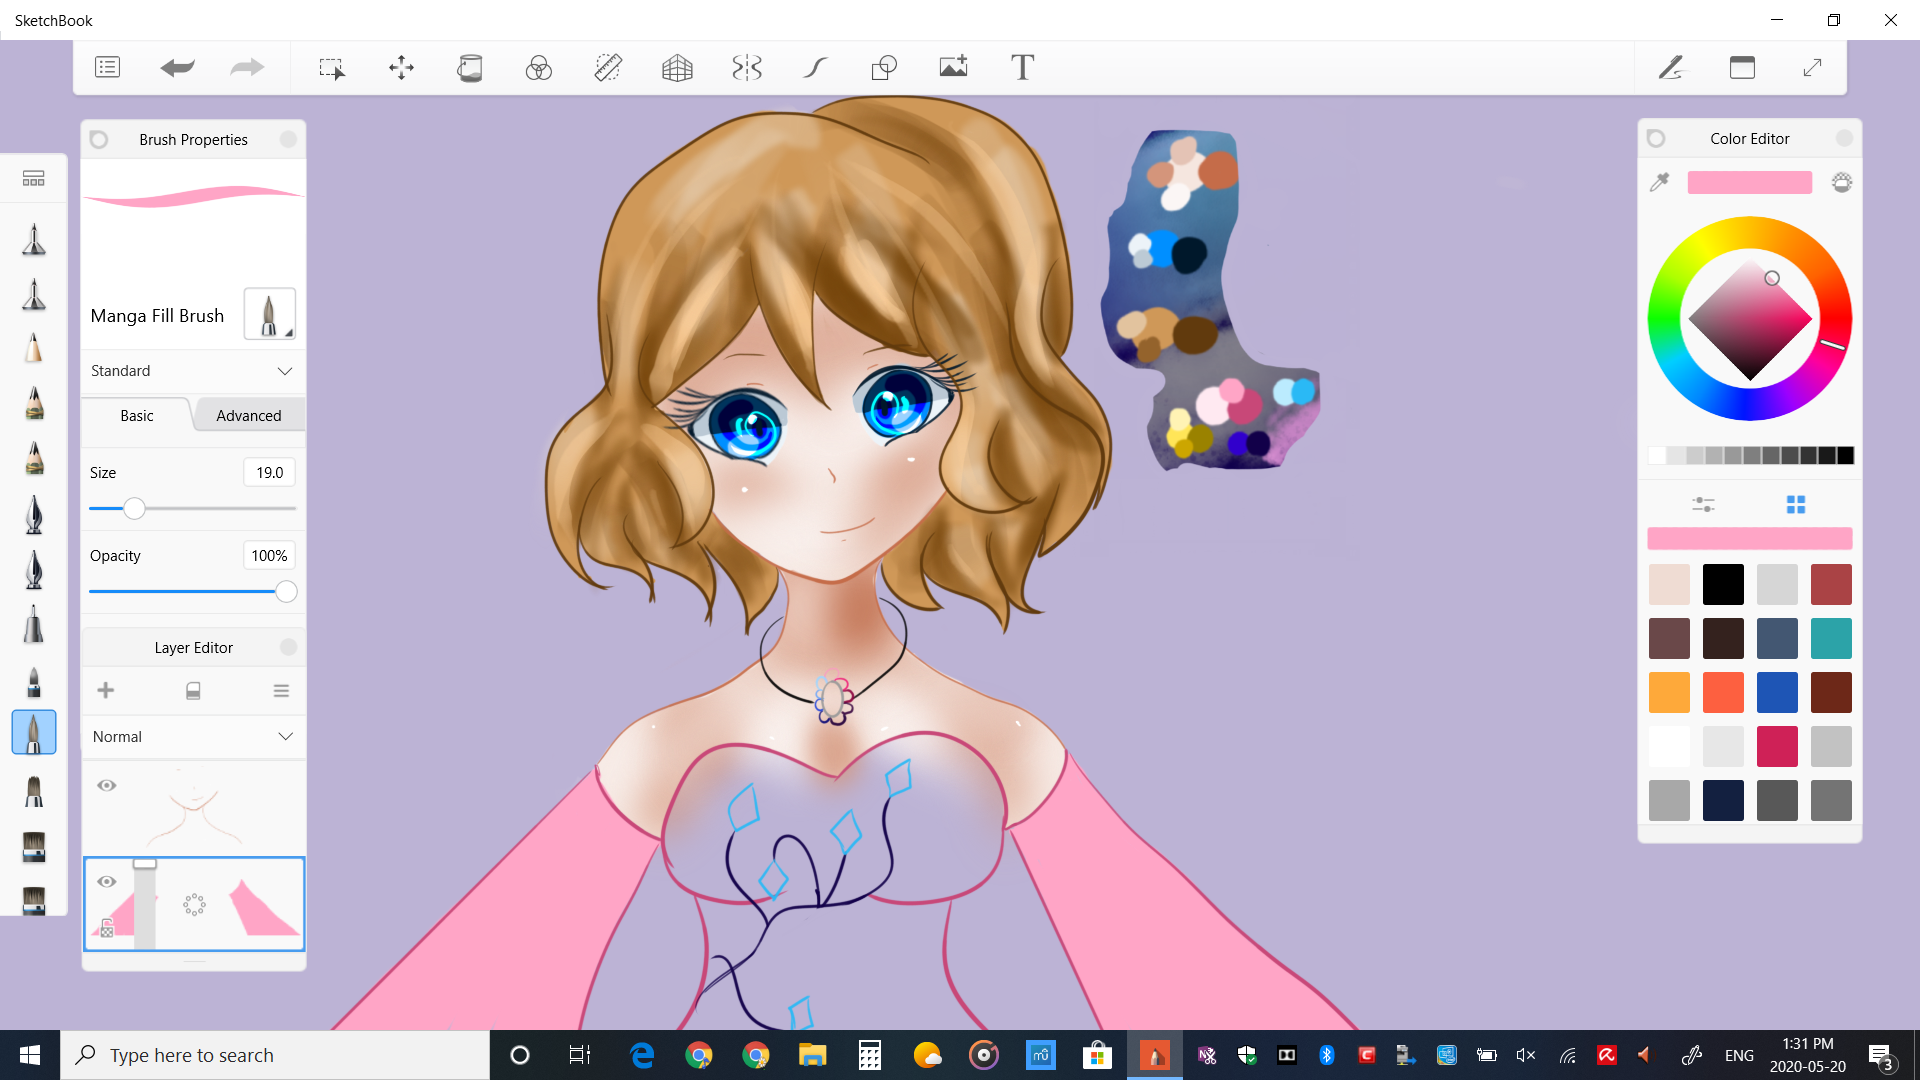This screenshot has width=1920, height=1080.
Task: Open the Guides circles tool
Action: coord(539,67)
